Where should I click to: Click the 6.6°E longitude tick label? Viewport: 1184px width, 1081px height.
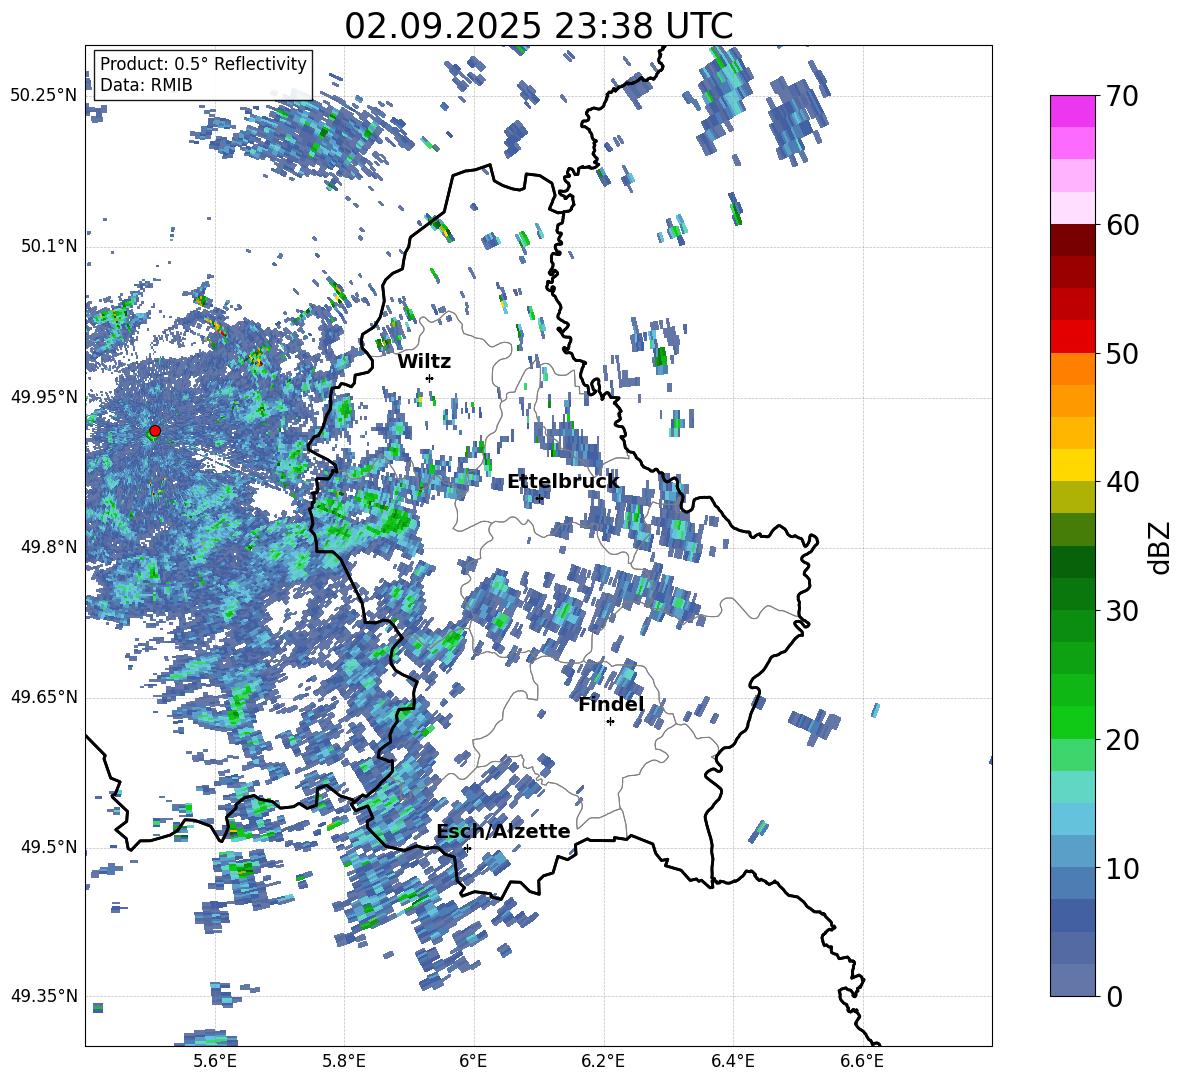tap(862, 1062)
